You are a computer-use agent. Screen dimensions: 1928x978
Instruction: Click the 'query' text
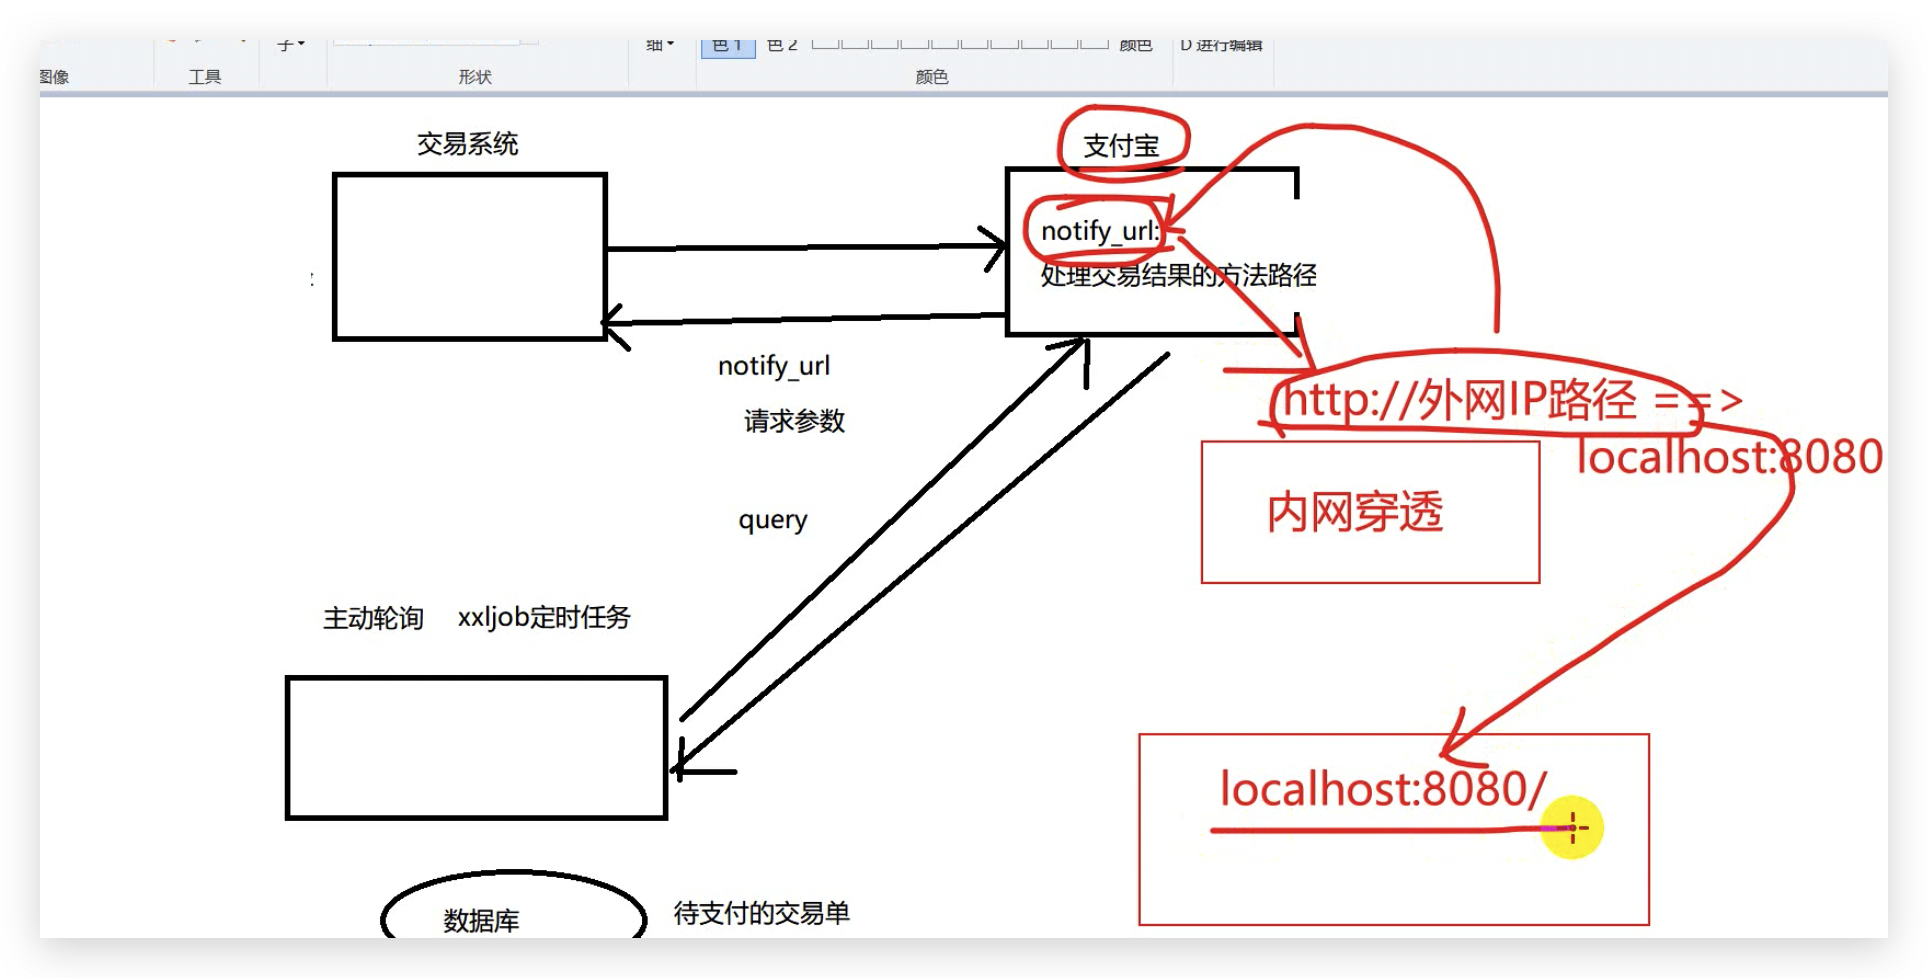(773, 520)
